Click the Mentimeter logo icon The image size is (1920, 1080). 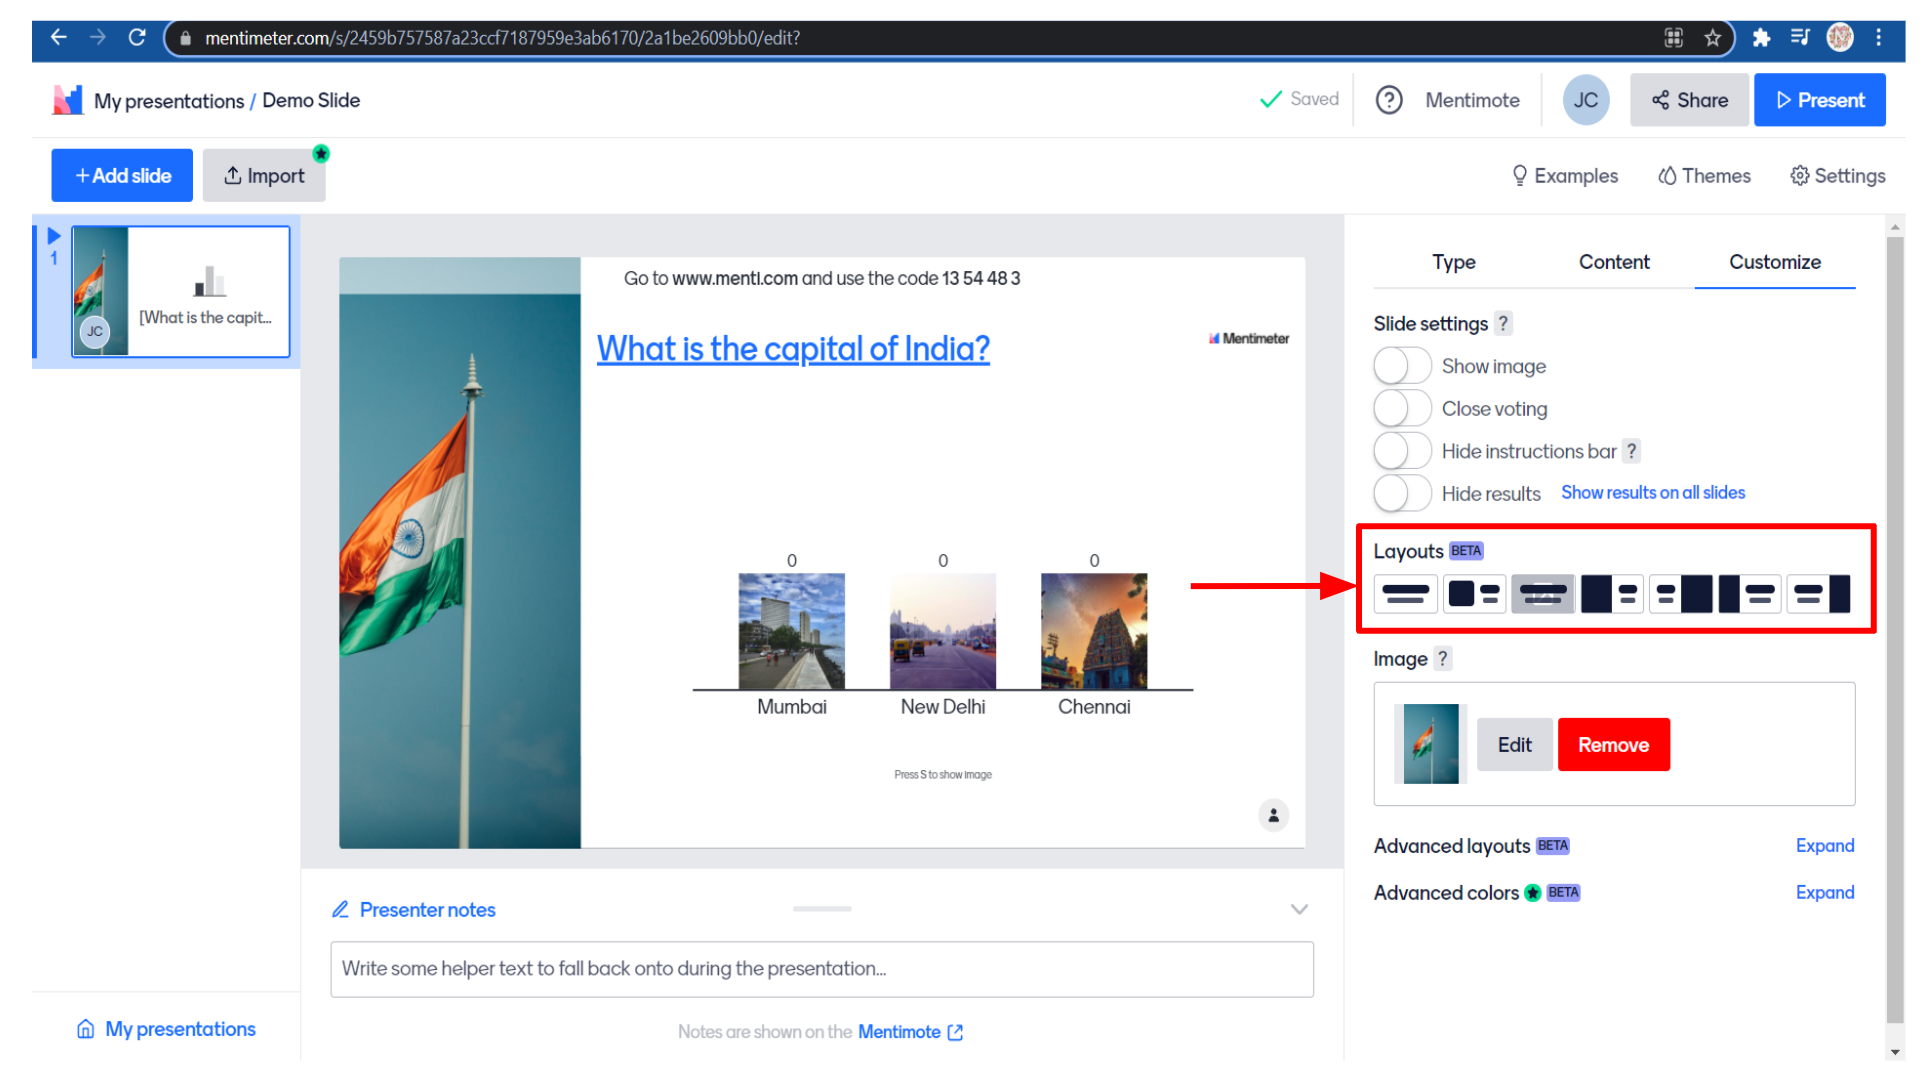67,100
